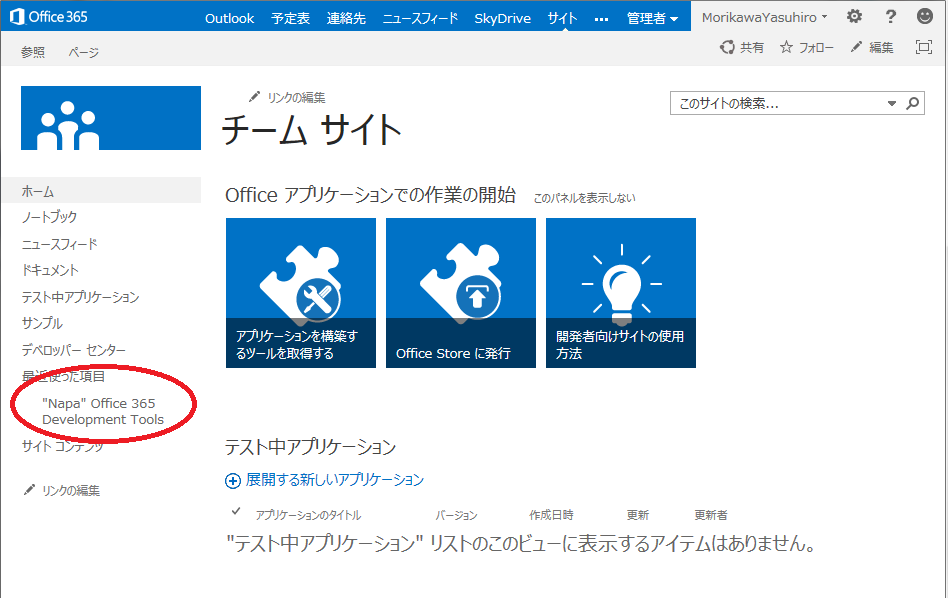Open "Napa" Office 365 Development Tools link
This screenshot has height=598, width=948.
point(98,411)
